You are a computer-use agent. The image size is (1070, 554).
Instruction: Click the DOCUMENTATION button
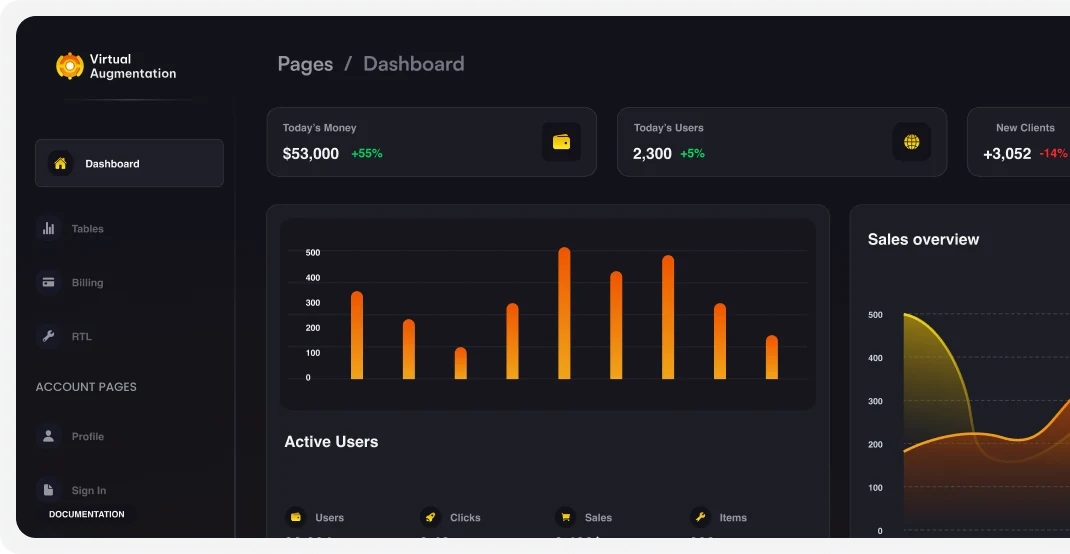click(87, 514)
